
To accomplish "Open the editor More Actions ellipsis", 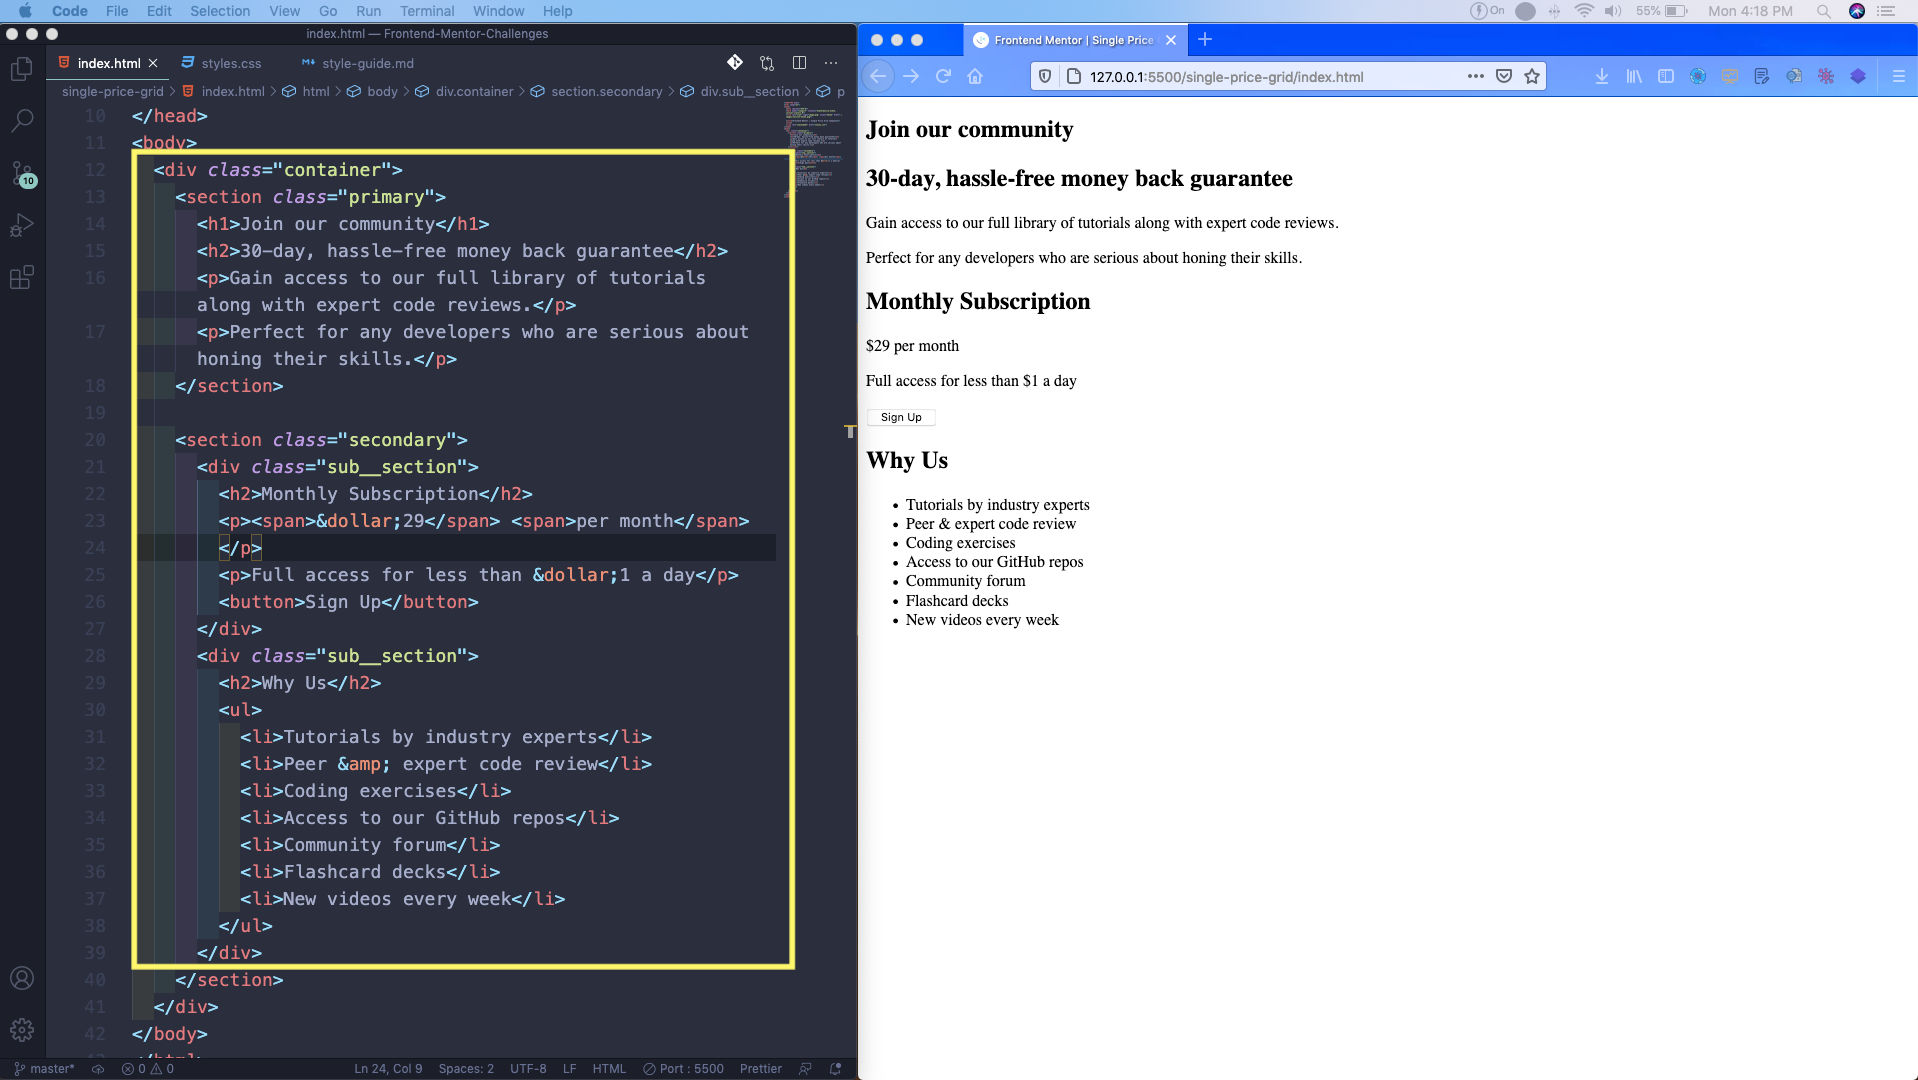I will [831, 63].
